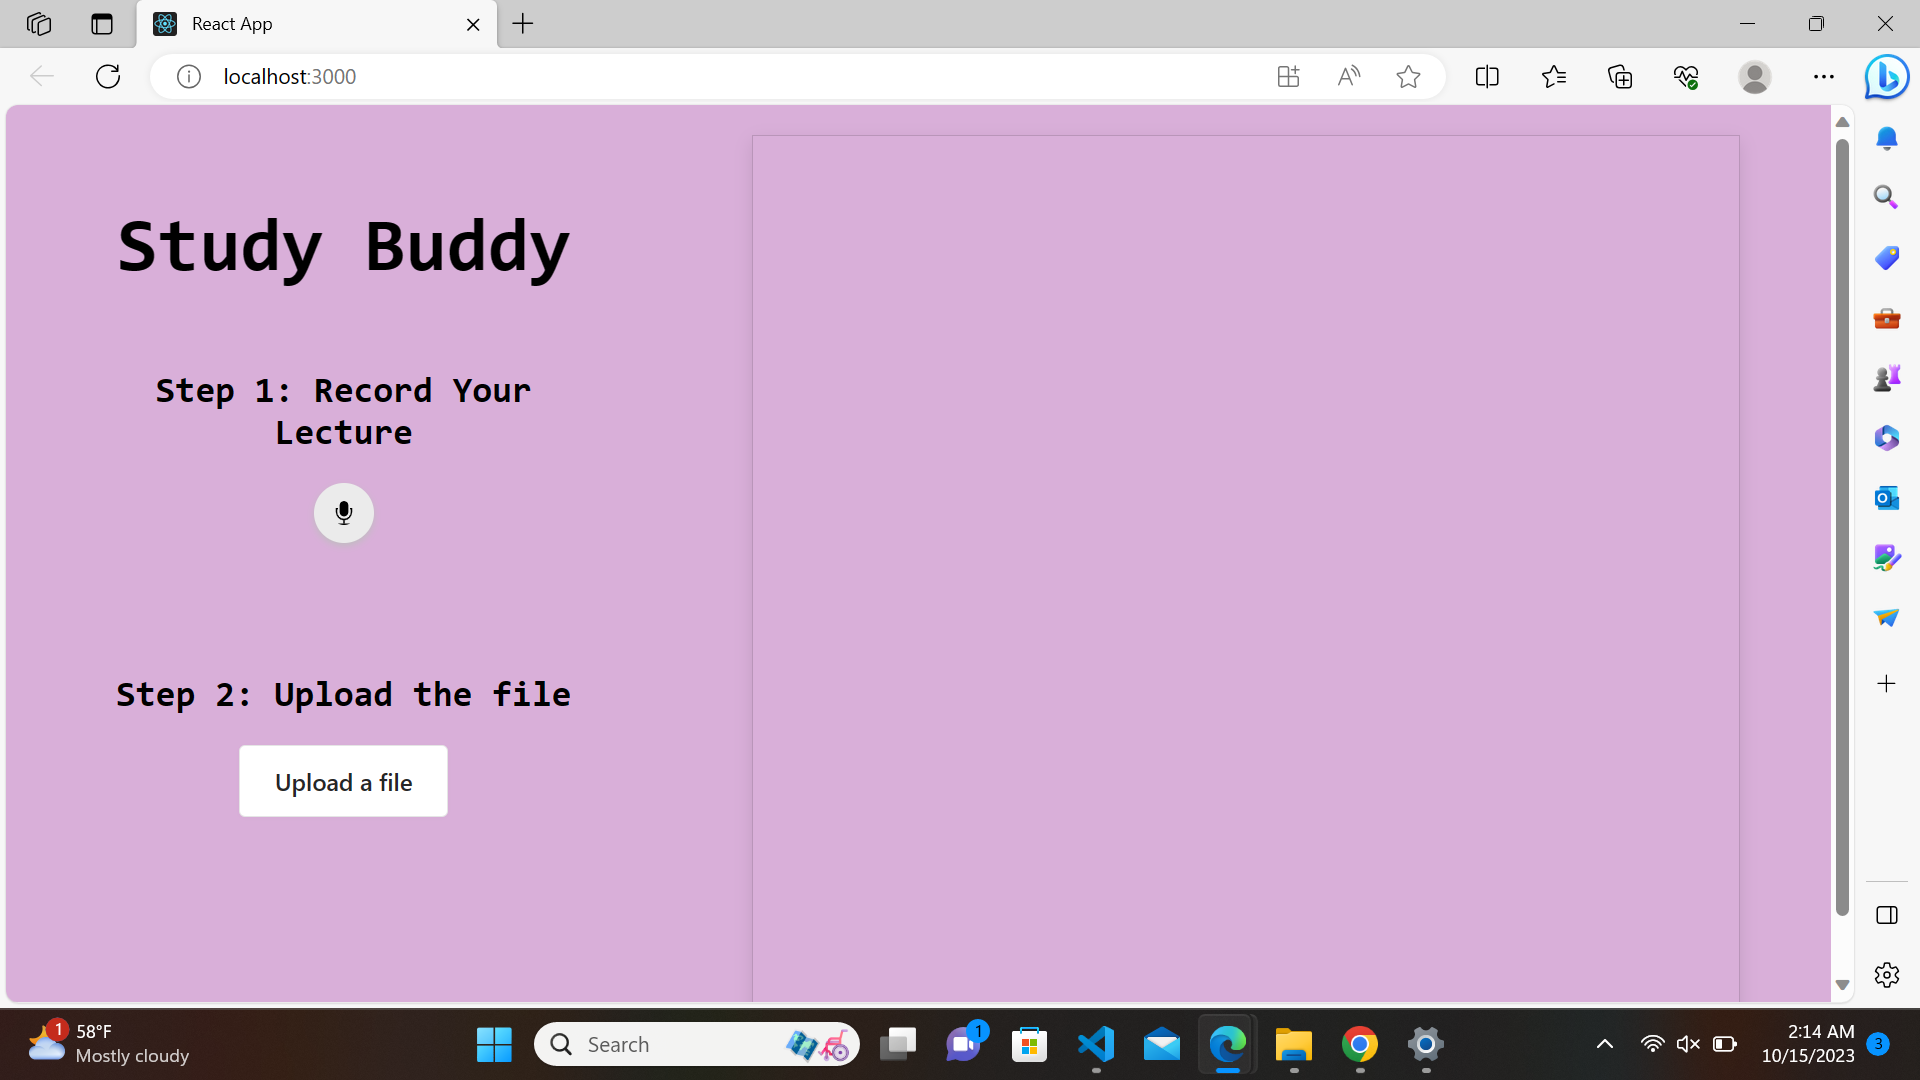The height and width of the screenshot is (1080, 1920).
Task: Click the microphone record button
Action: [x=343, y=513]
